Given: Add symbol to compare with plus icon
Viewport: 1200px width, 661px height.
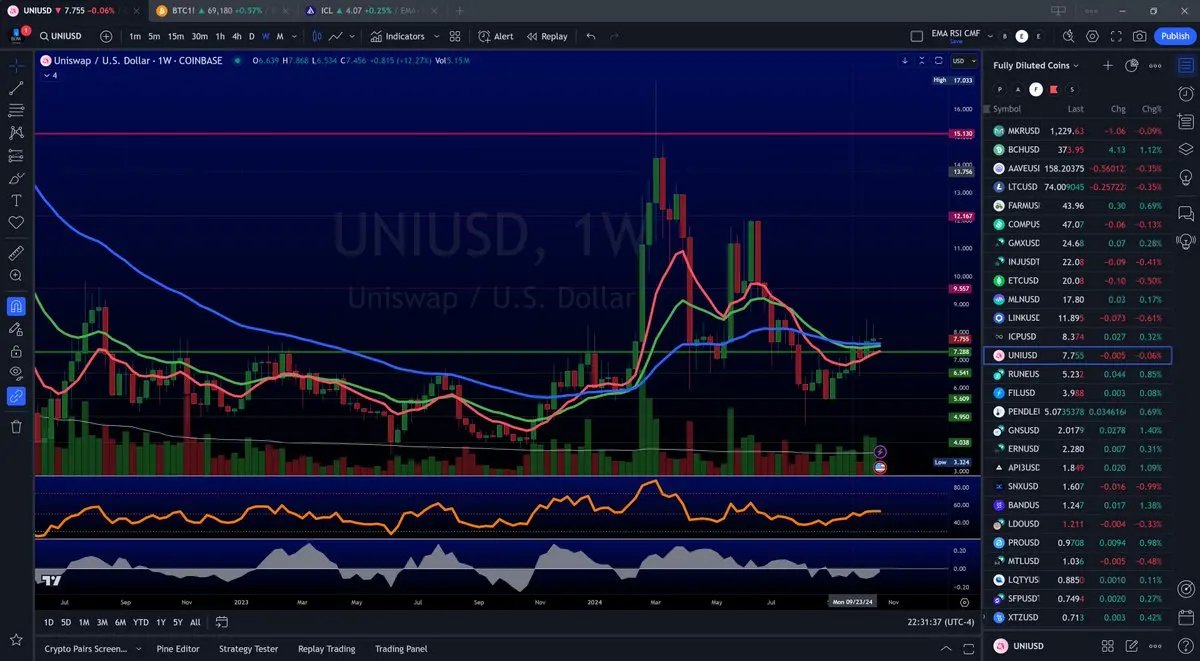Looking at the screenshot, I should point(106,36).
